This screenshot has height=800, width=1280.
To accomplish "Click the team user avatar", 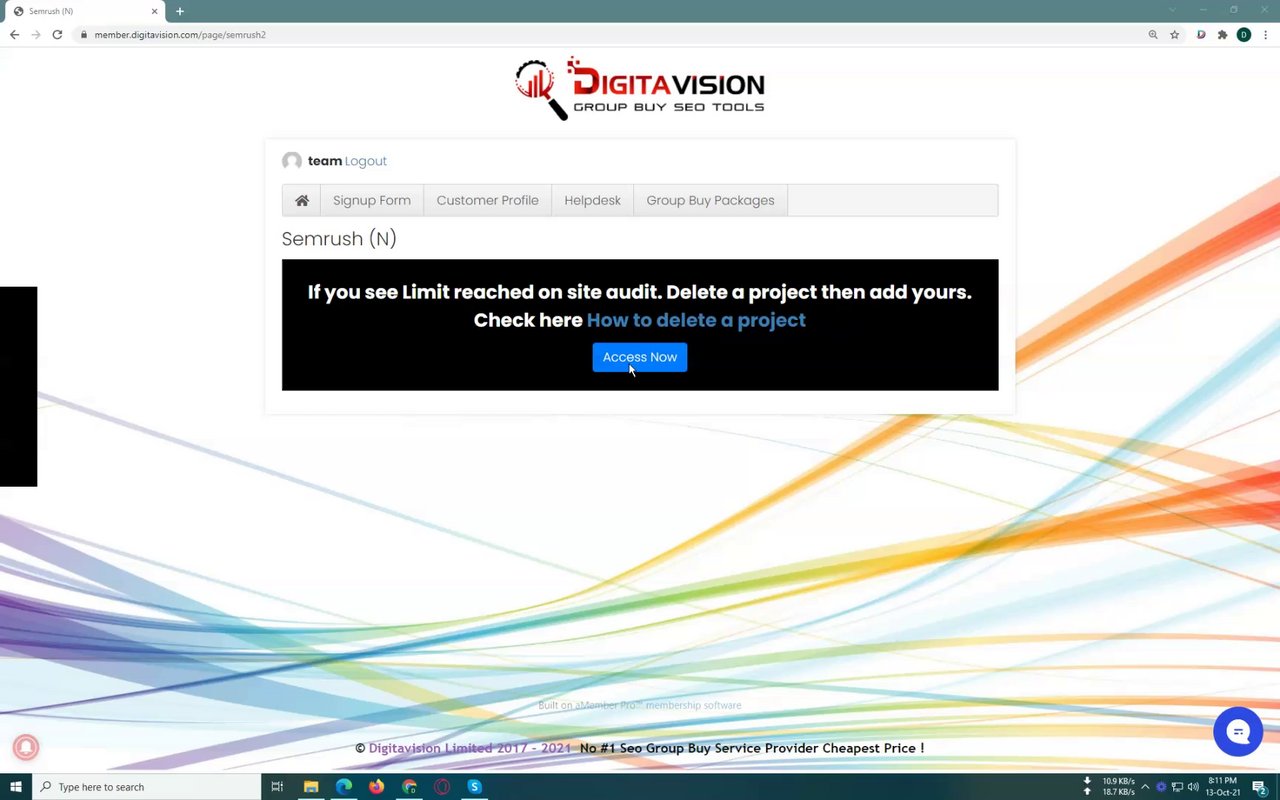I will click(292, 161).
